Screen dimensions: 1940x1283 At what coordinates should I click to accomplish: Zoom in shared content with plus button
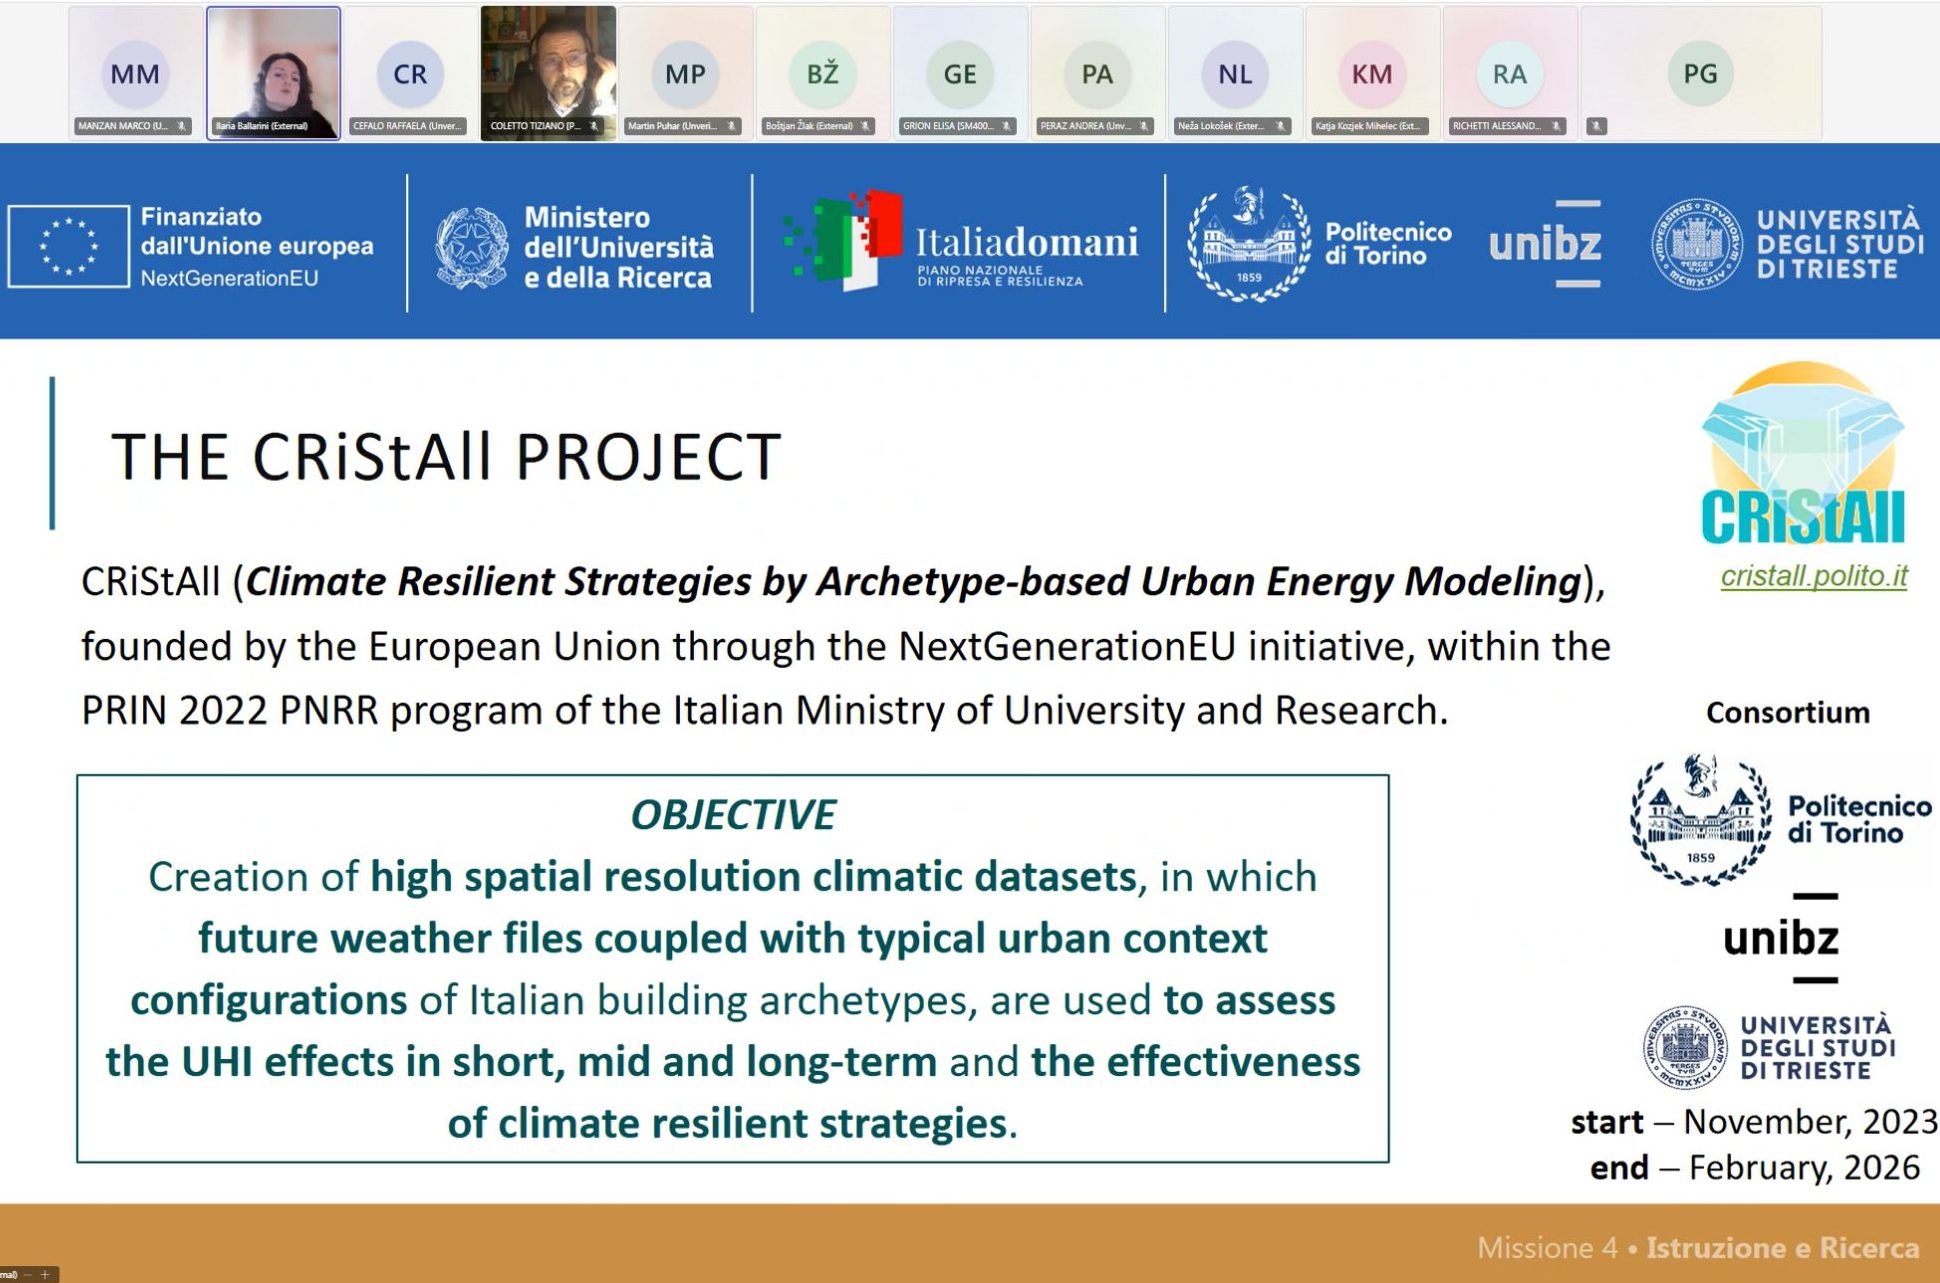45,1275
